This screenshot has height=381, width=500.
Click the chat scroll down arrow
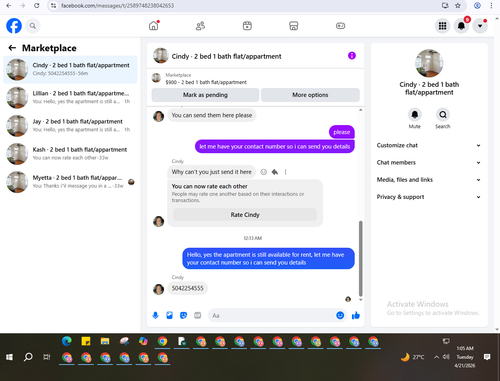coord(360,300)
